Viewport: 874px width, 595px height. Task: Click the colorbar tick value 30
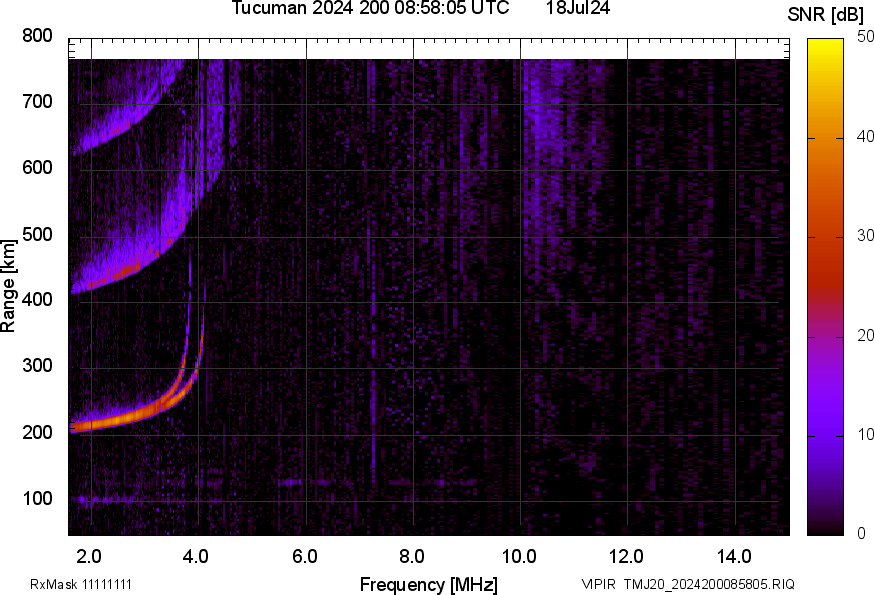click(x=865, y=236)
